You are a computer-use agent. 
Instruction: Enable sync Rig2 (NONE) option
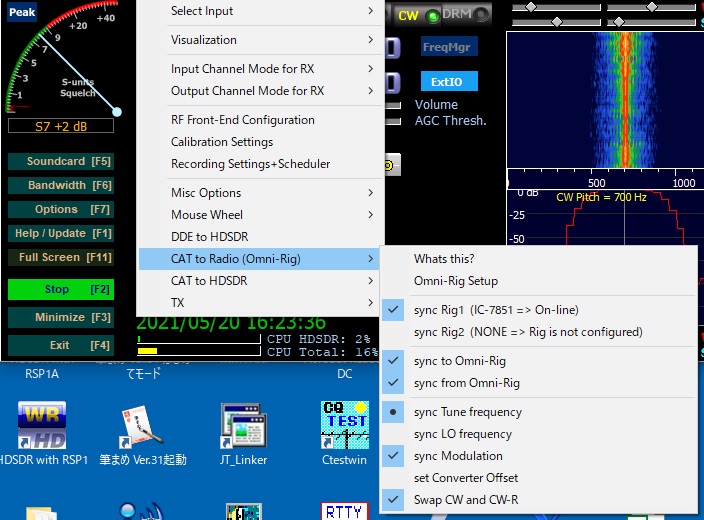click(x=539, y=332)
